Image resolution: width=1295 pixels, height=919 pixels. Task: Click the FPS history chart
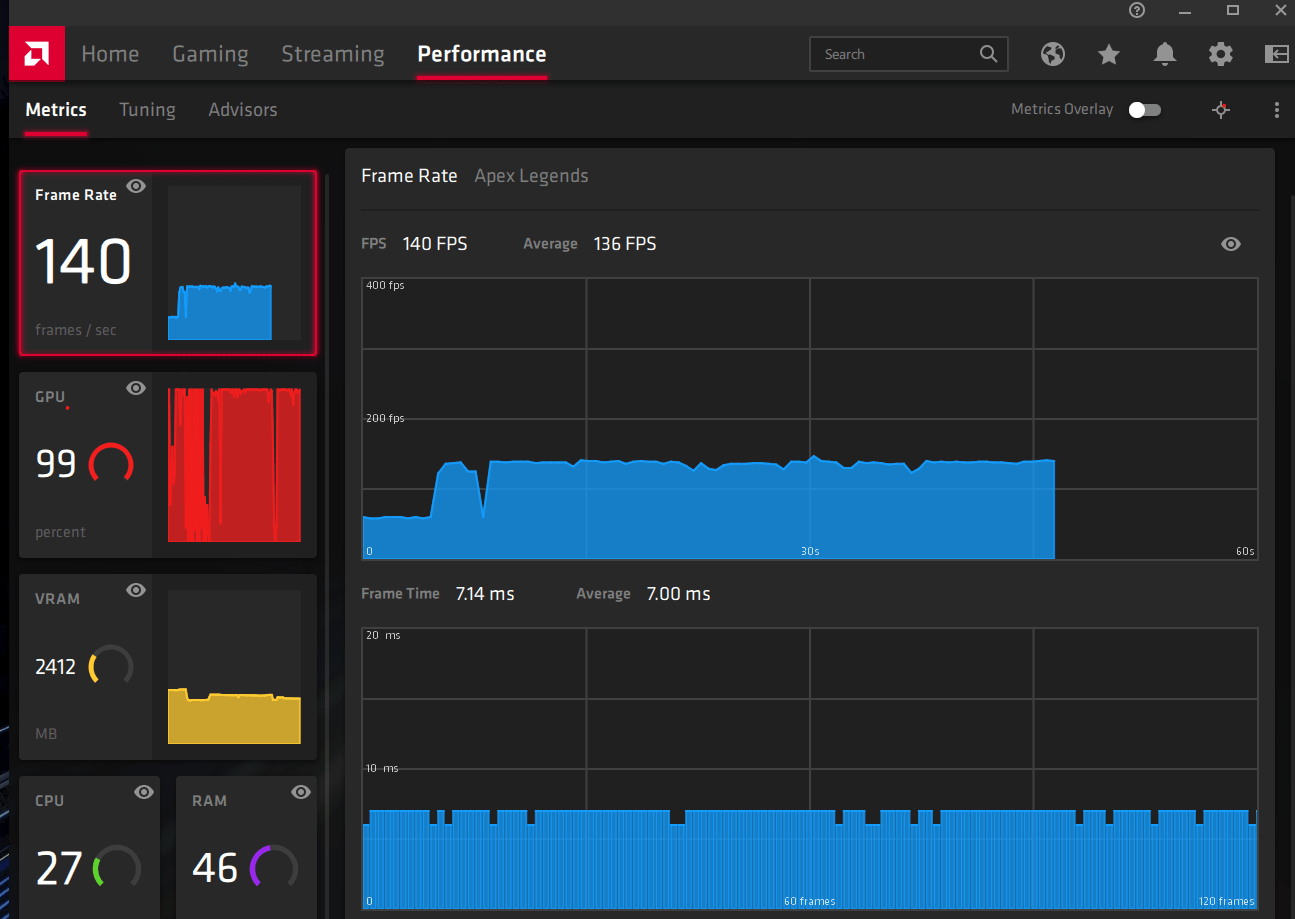pos(810,419)
